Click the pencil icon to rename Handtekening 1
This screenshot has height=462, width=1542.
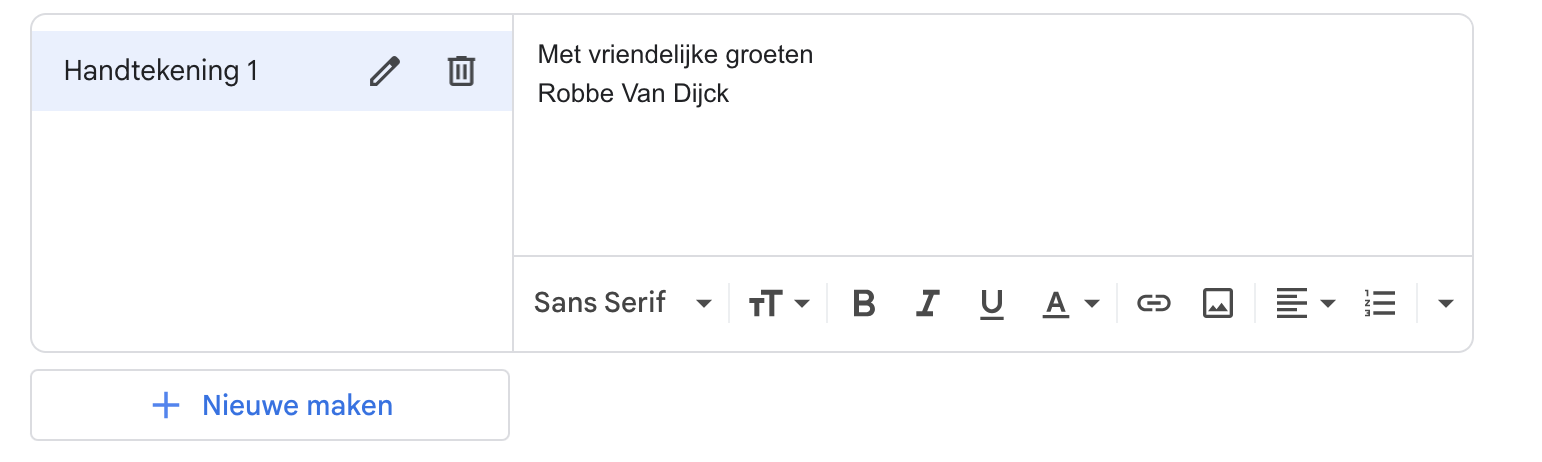[384, 72]
